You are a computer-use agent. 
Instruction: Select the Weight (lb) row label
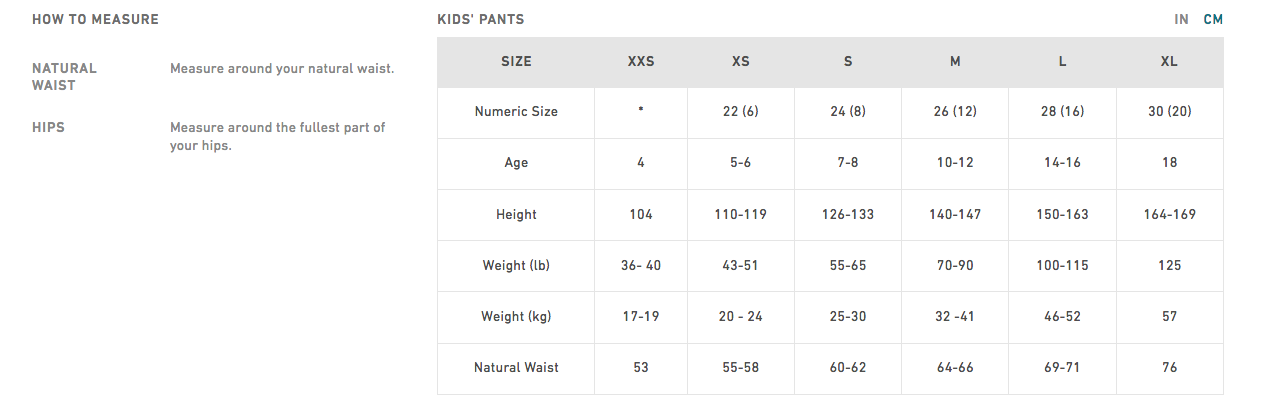516,265
